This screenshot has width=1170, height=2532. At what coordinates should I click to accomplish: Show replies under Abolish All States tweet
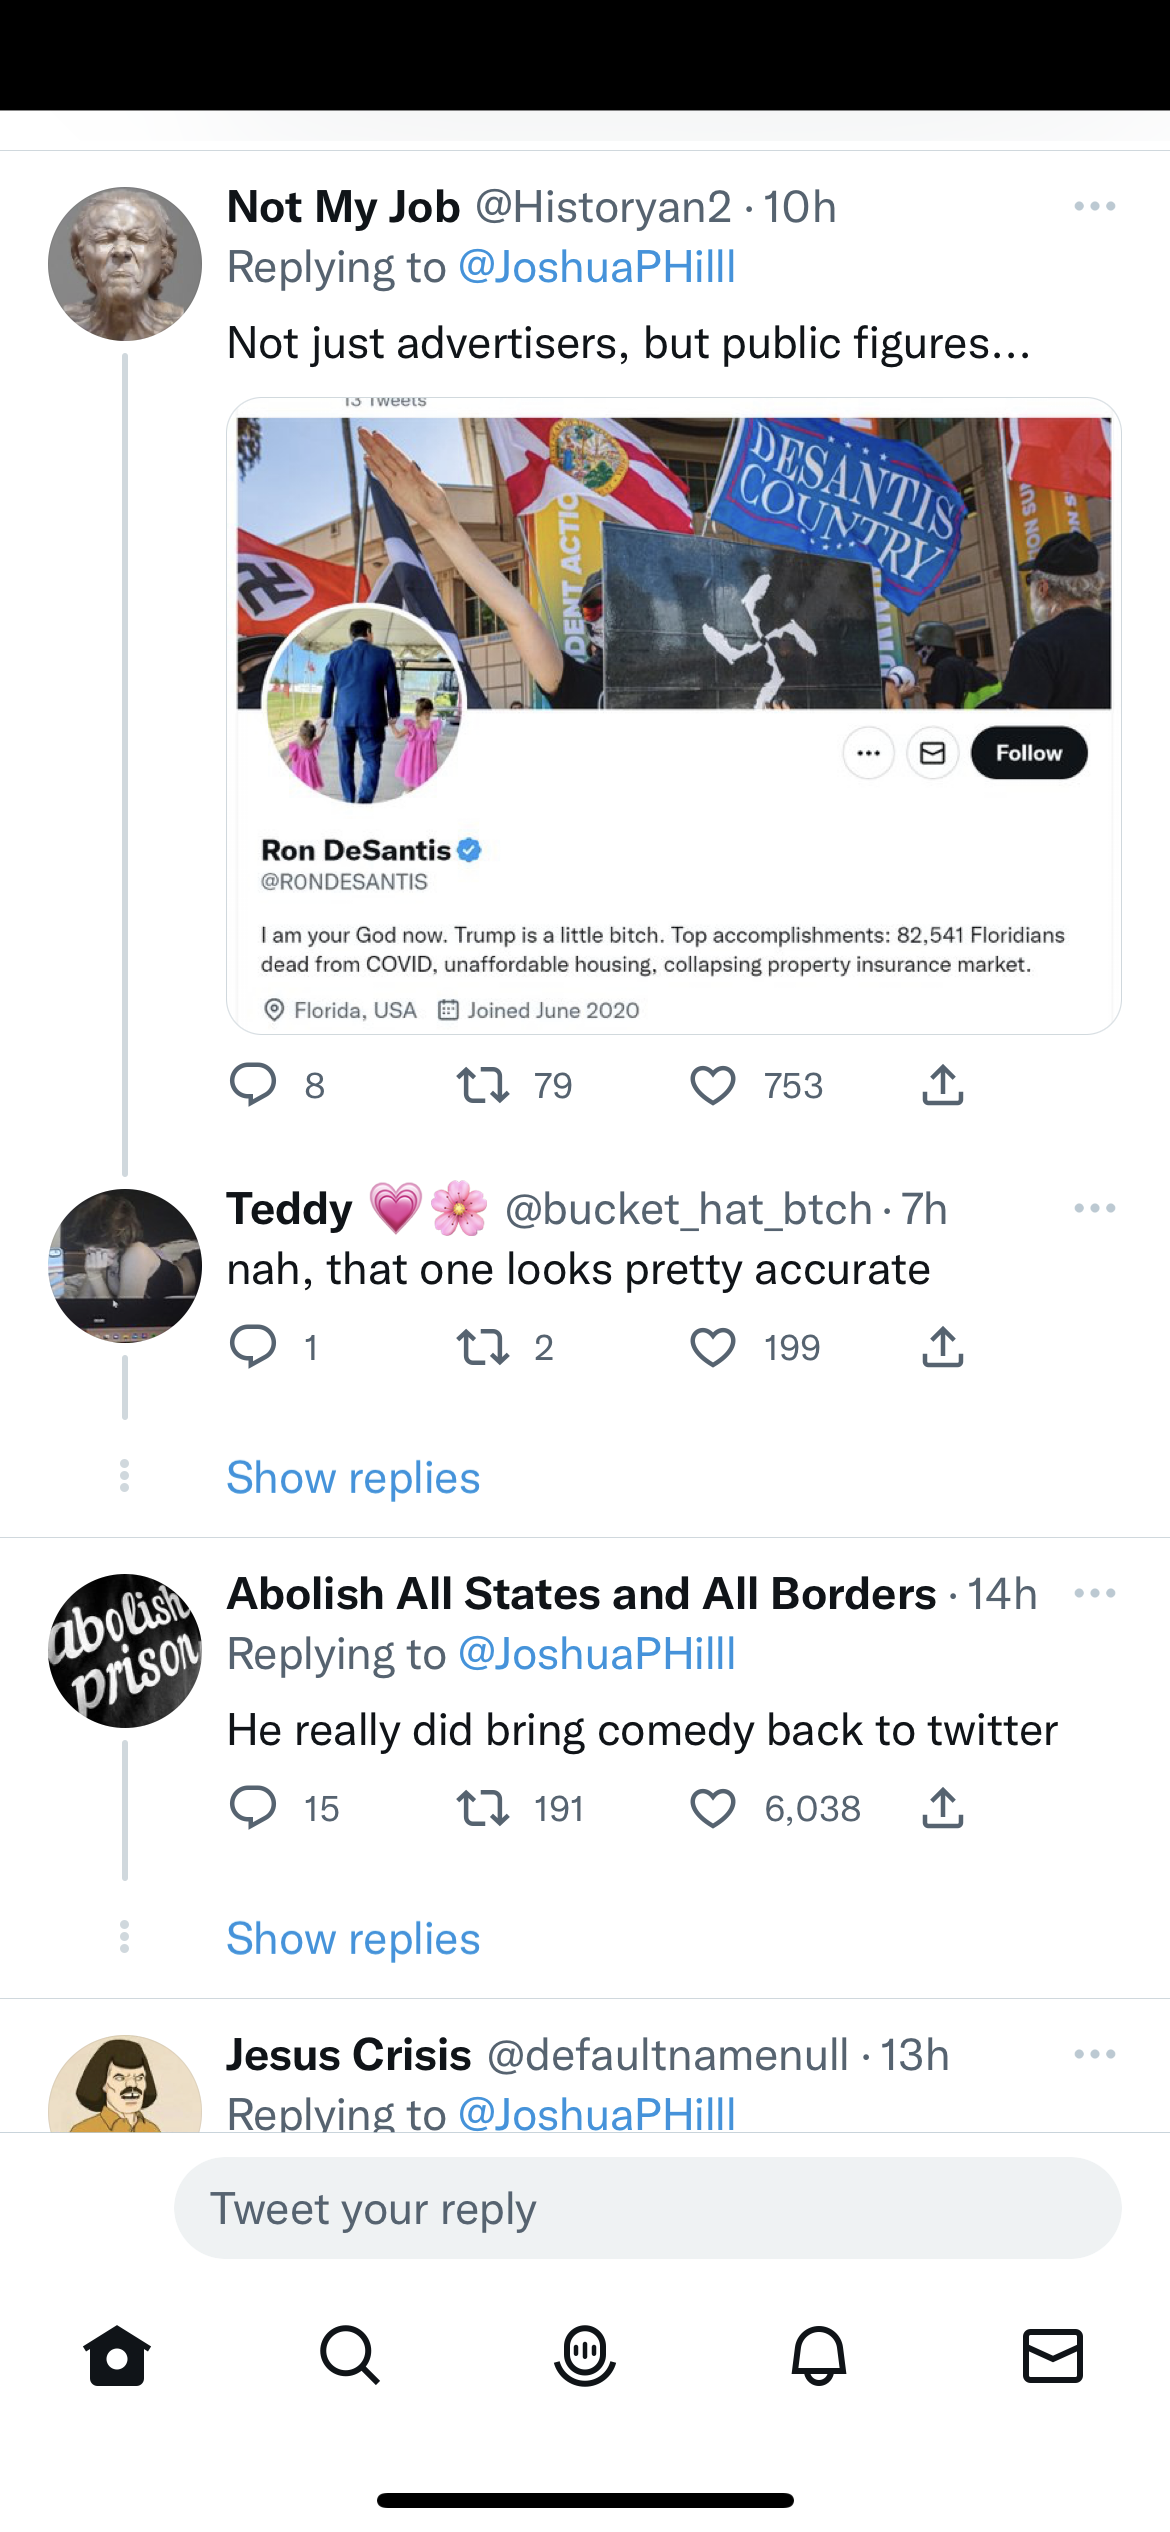tap(353, 1939)
